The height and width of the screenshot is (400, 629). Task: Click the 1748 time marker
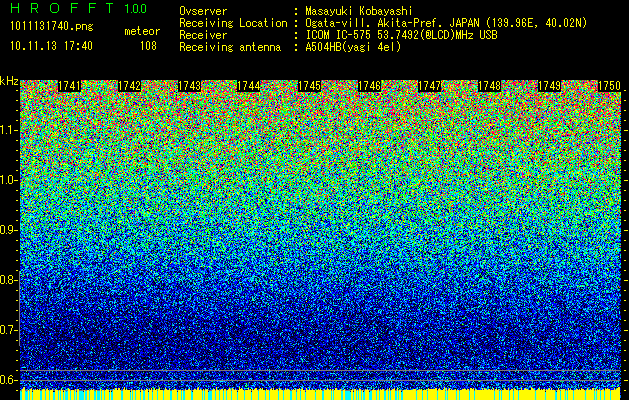click(489, 86)
